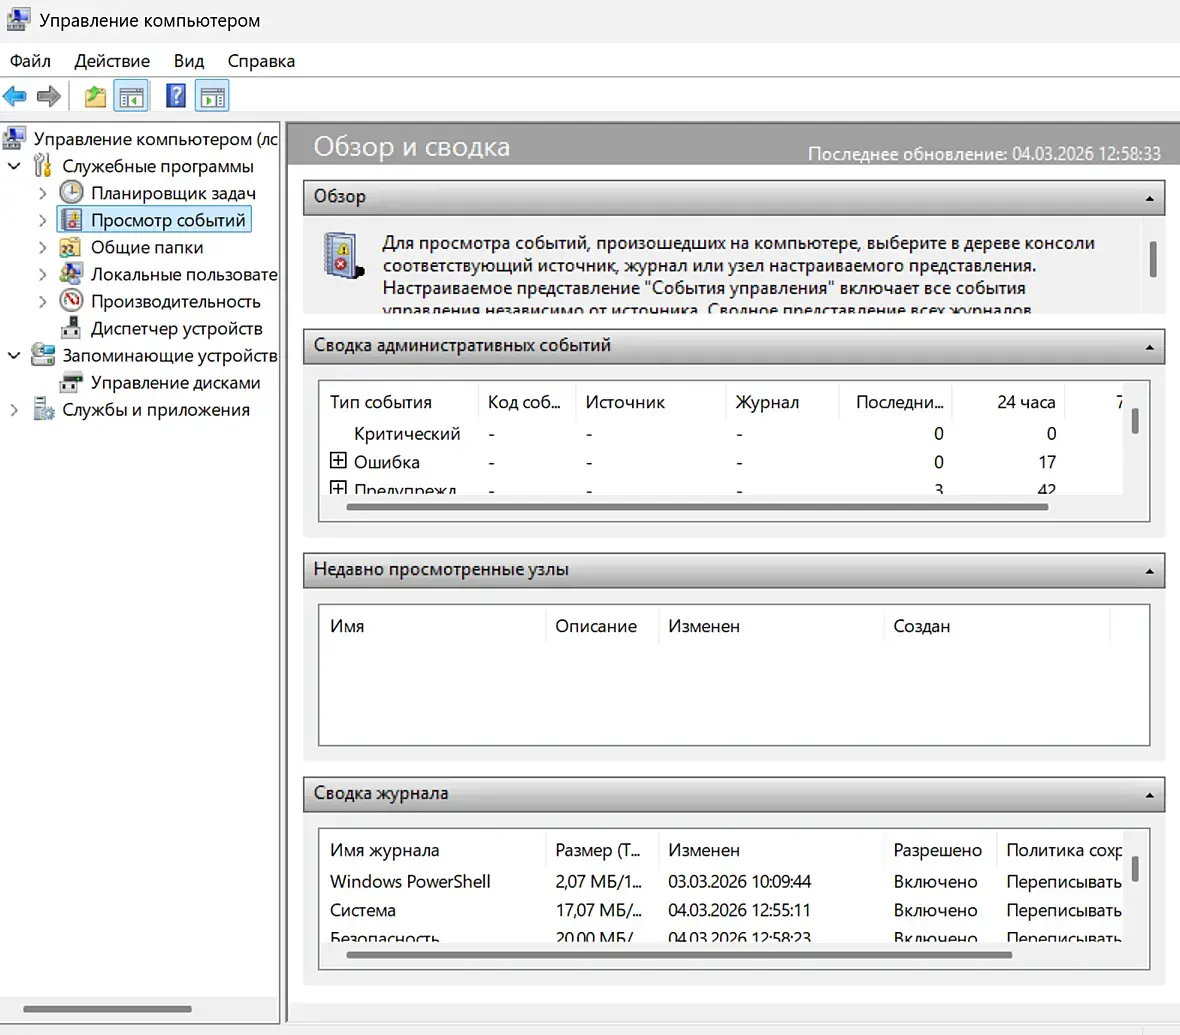Open the Действие menu

click(x=112, y=61)
